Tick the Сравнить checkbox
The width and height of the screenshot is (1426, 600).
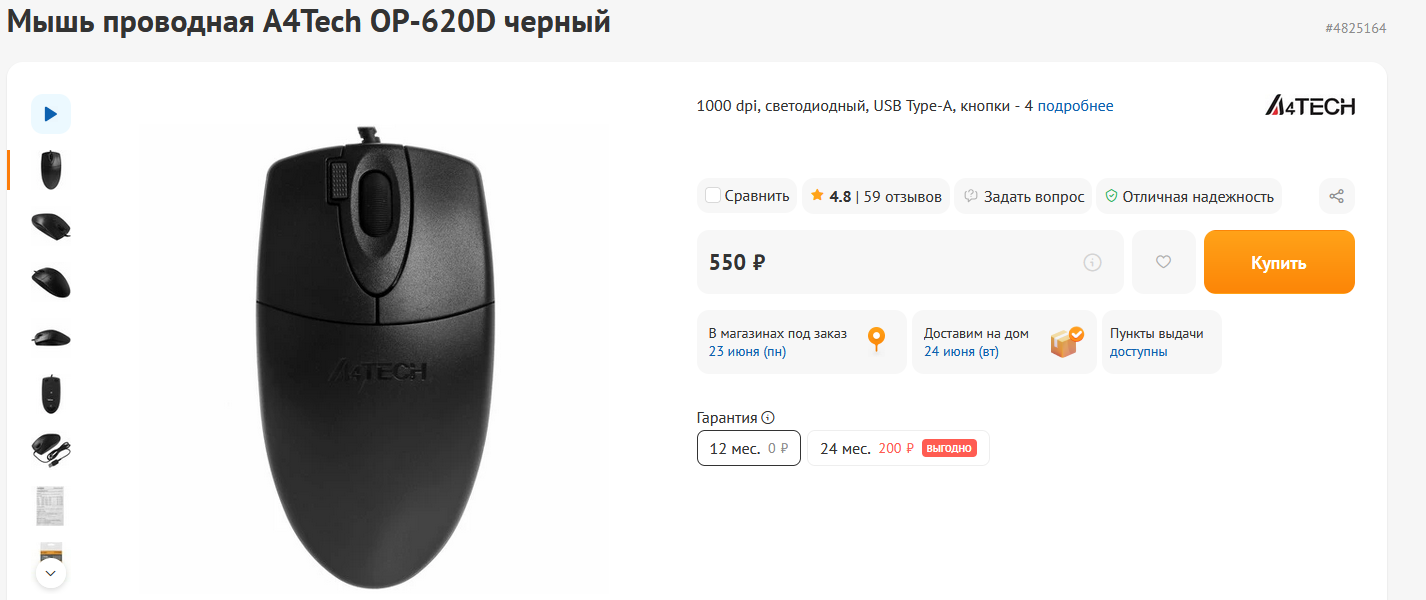(x=713, y=196)
